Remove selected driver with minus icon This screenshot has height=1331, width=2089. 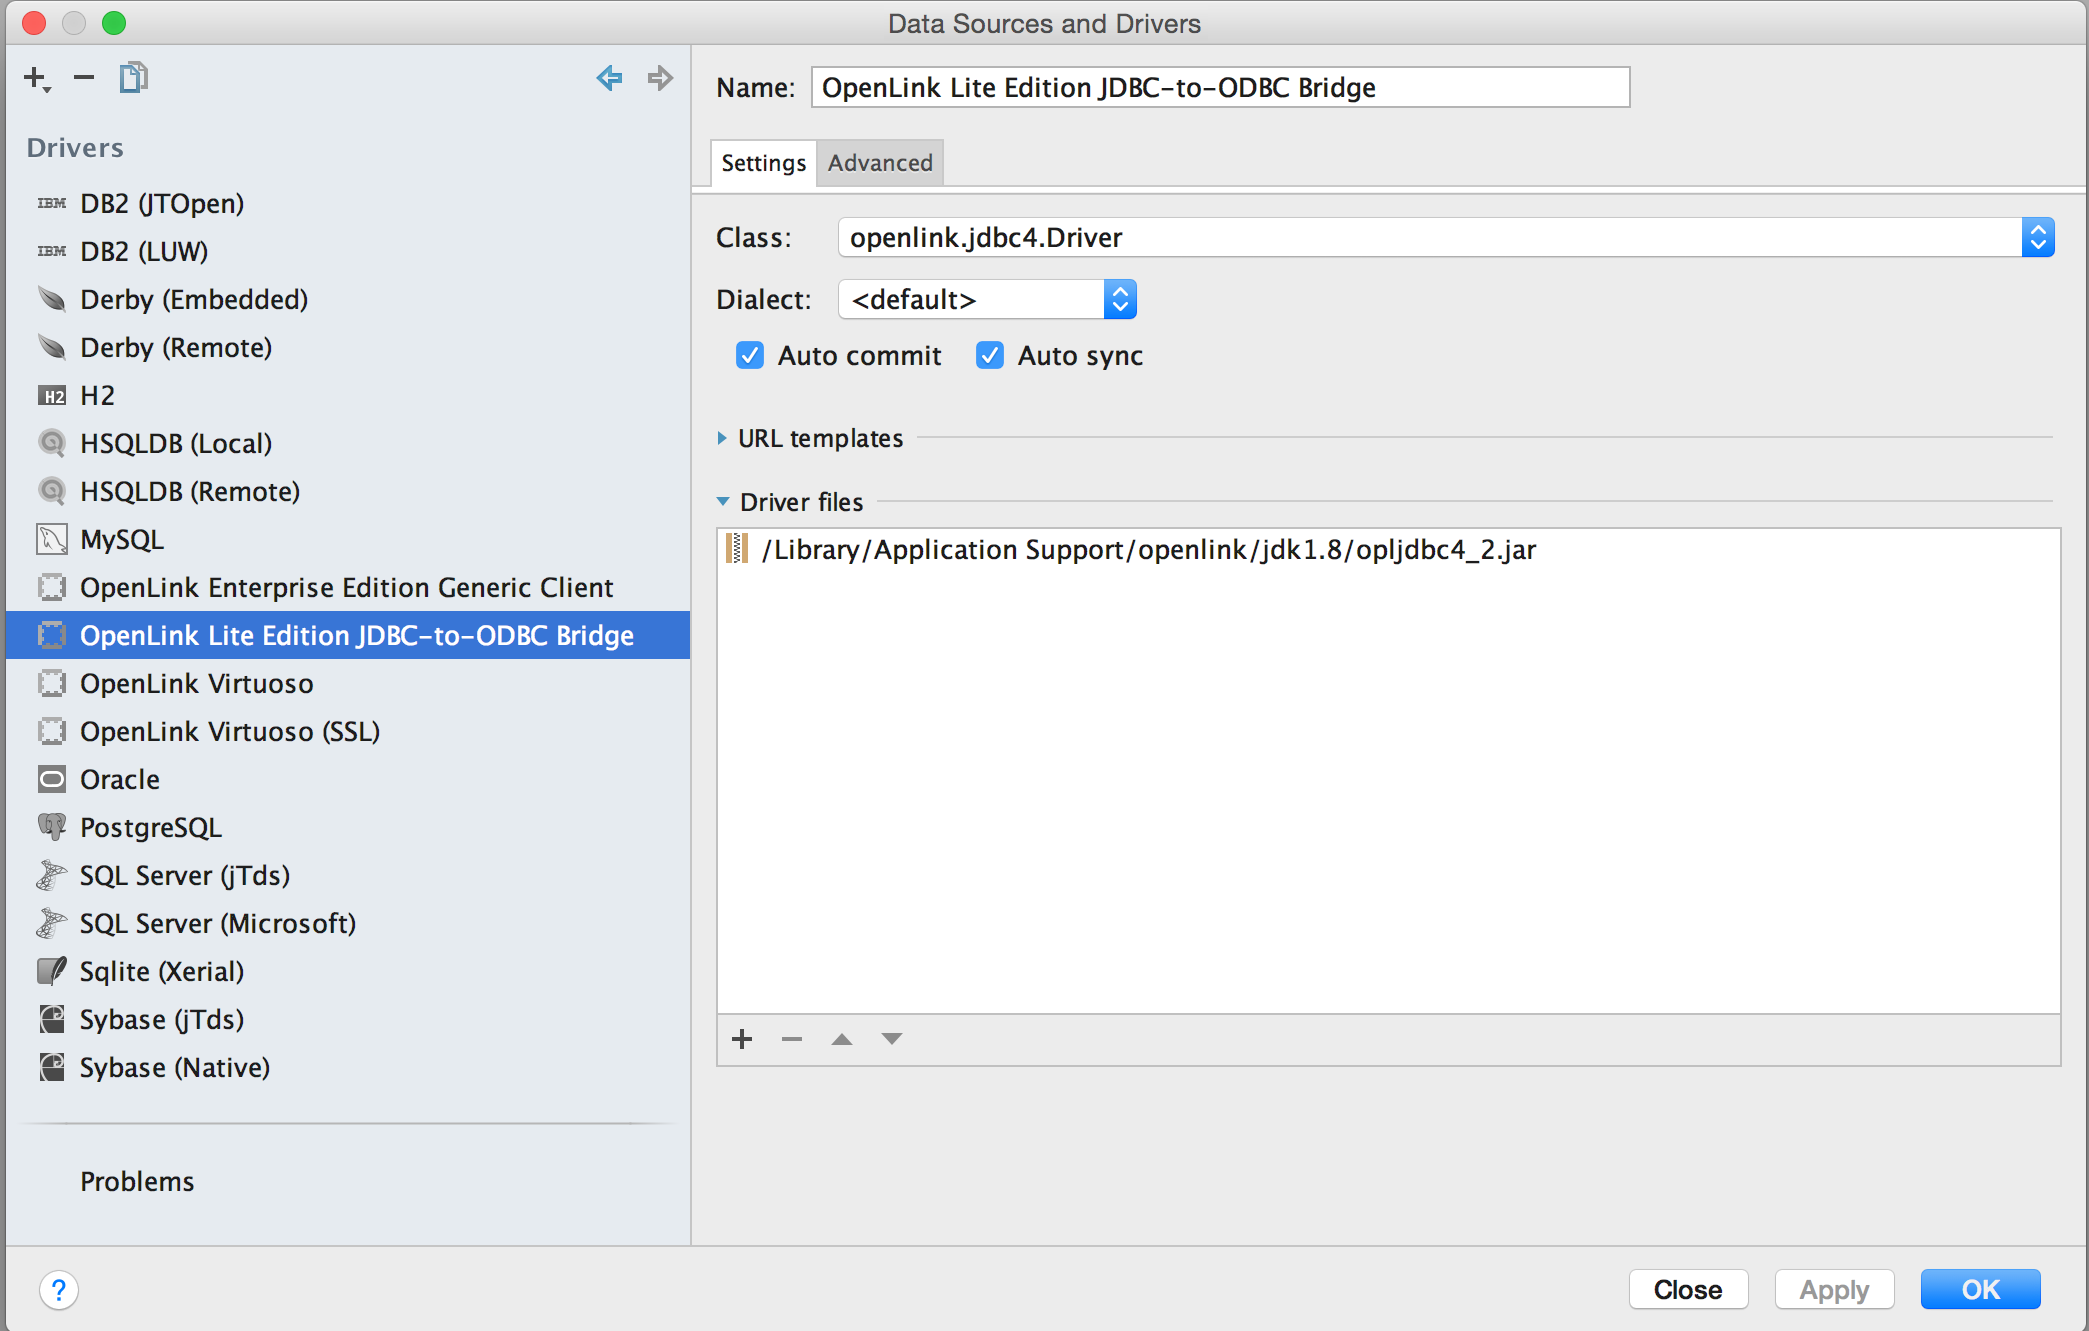(84, 77)
